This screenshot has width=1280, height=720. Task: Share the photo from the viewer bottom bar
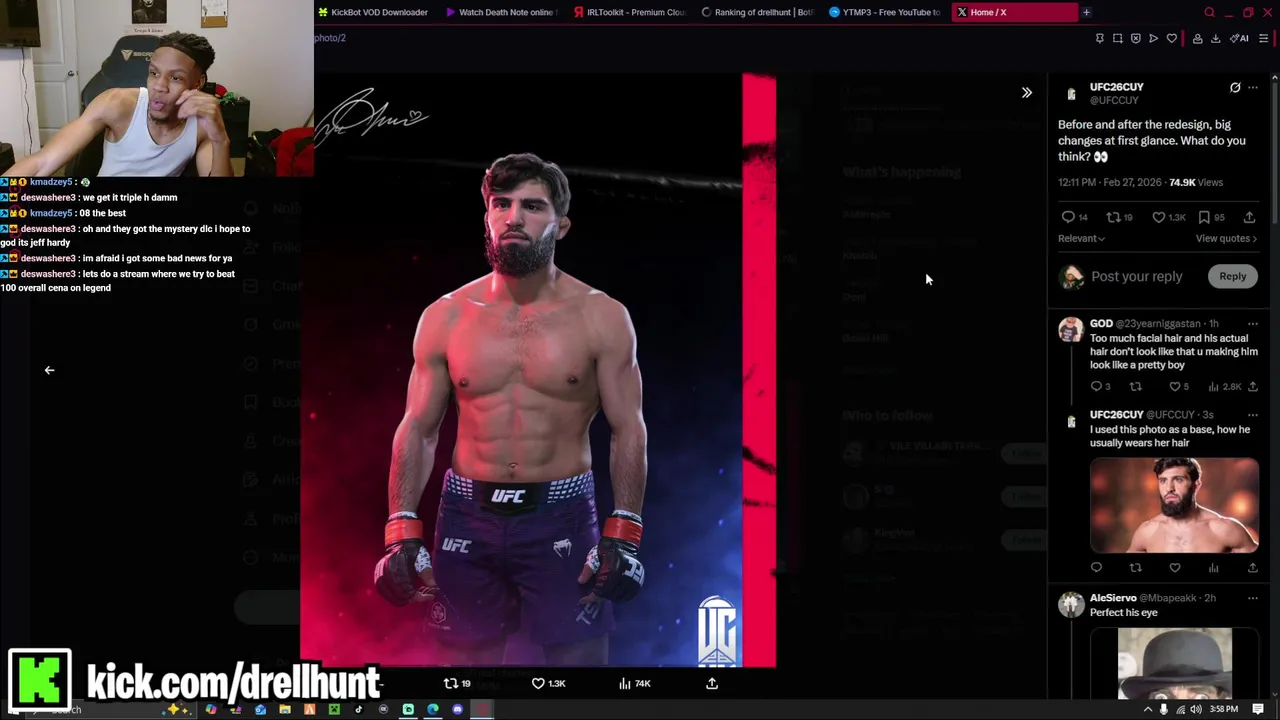click(712, 684)
